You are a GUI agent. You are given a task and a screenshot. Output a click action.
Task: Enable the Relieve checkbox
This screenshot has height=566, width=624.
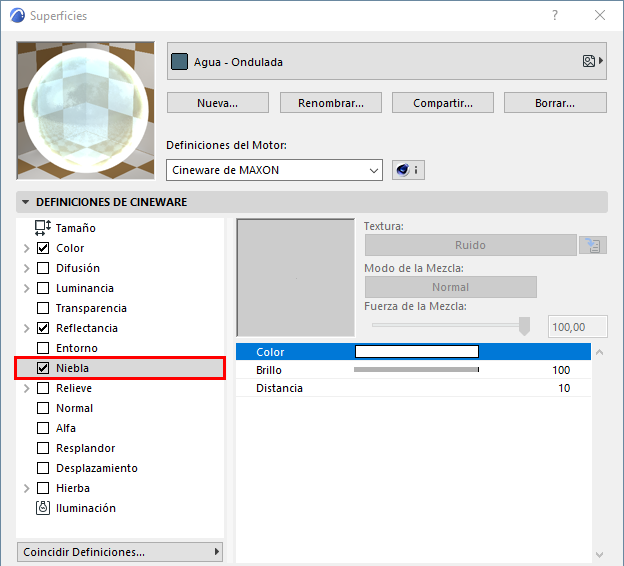tap(43, 388)
